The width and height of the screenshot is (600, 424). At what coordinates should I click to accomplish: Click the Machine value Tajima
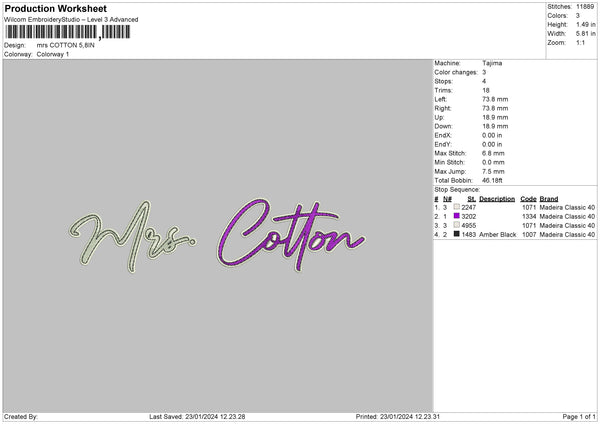pyautogui.click(x=492, y=63)
